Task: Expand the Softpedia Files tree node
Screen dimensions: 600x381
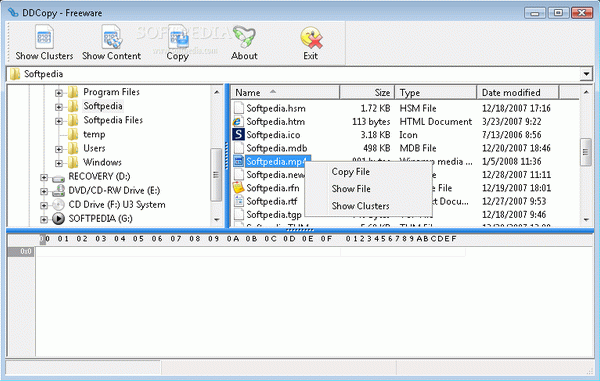Action: tap(59, 121)
